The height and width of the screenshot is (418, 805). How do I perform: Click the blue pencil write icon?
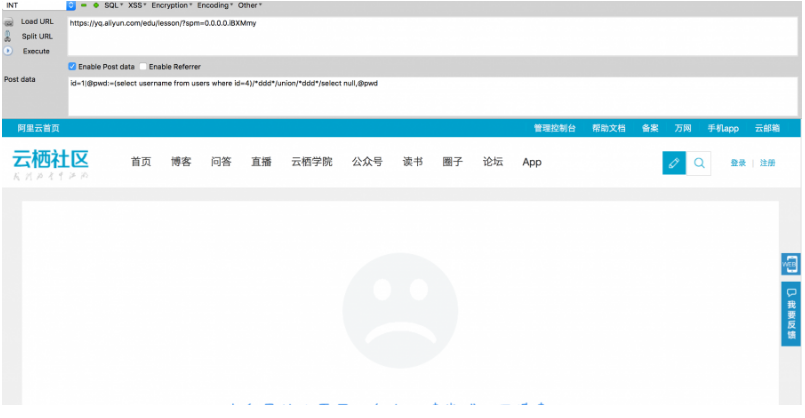[674, 163]
